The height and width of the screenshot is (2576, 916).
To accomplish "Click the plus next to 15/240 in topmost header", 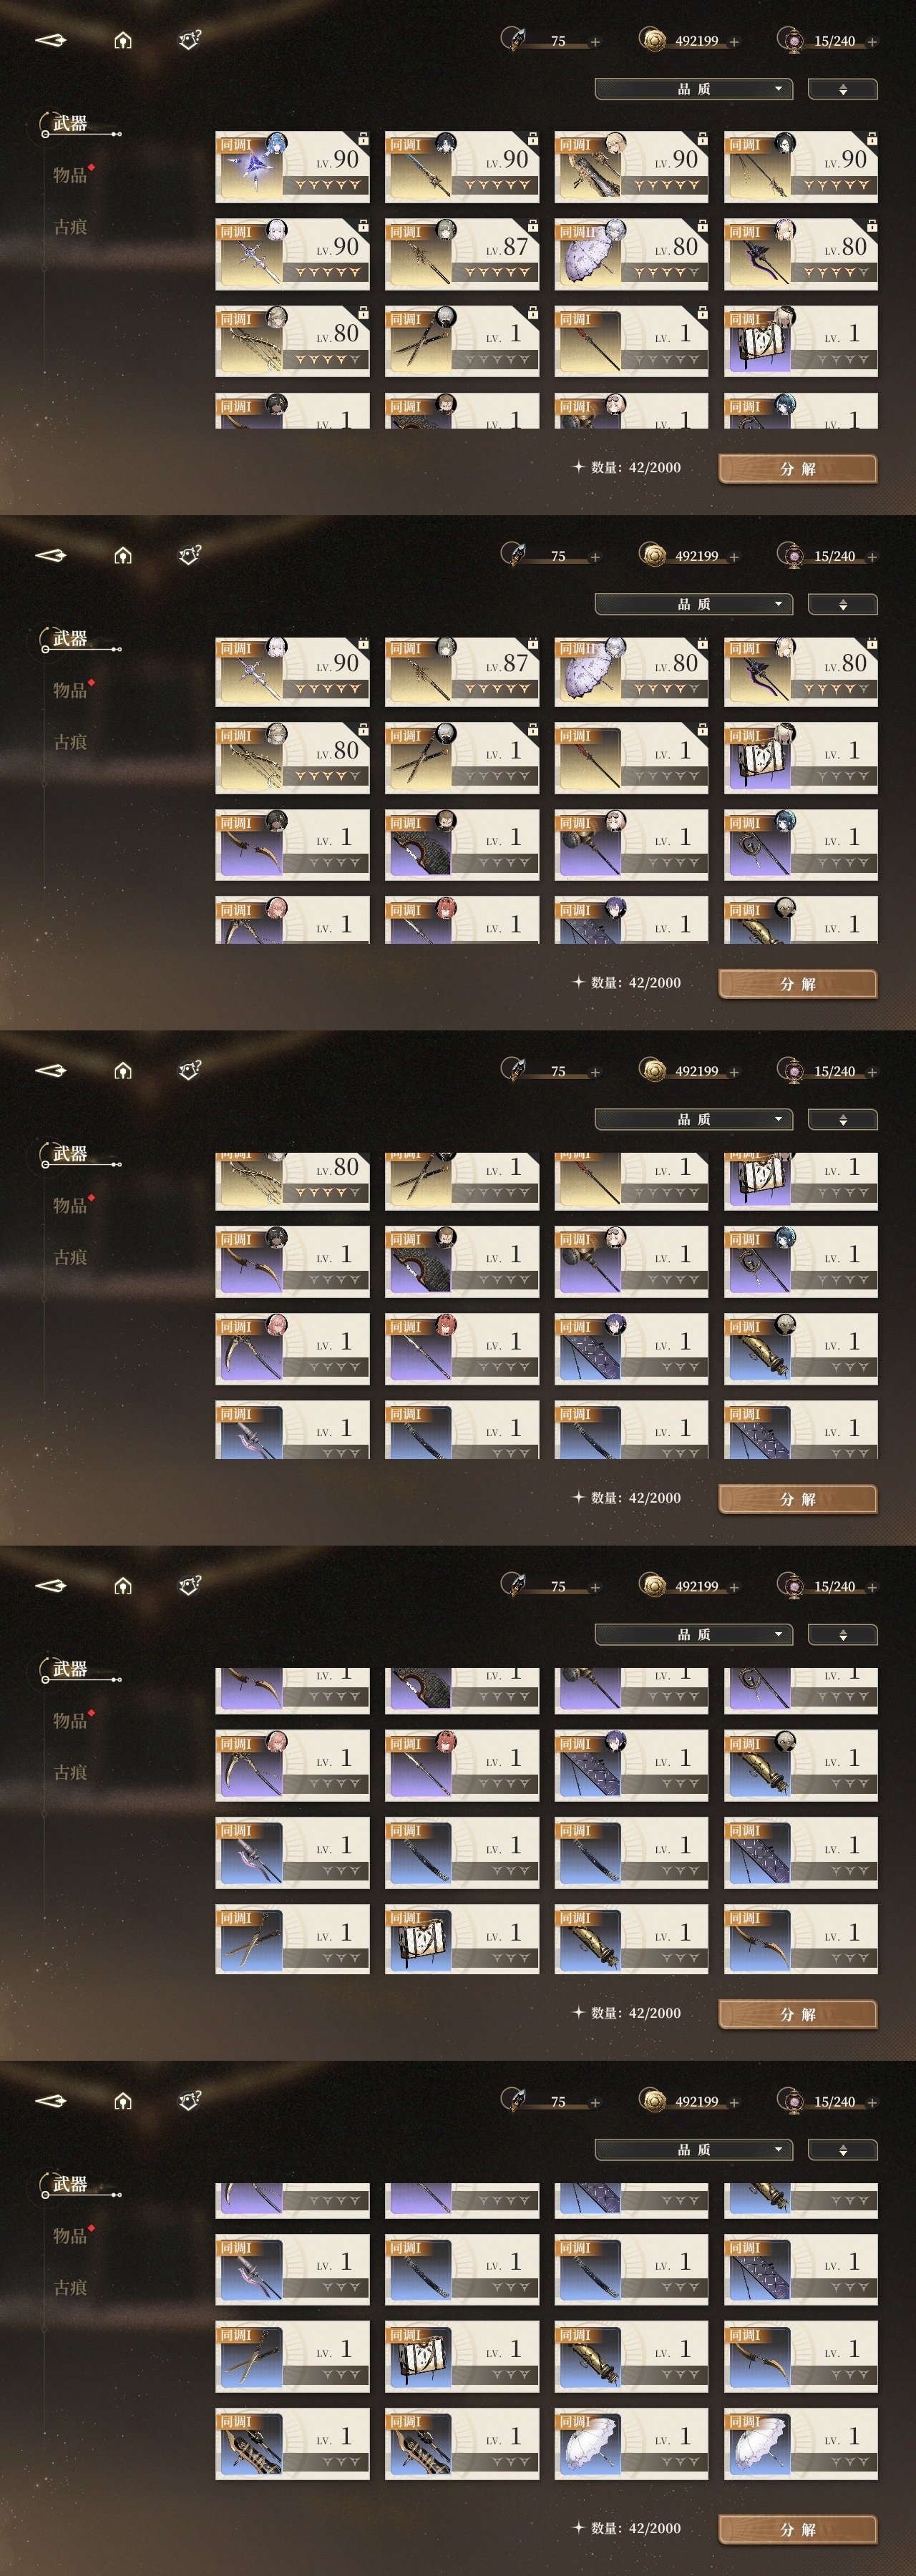I will 872,42.
